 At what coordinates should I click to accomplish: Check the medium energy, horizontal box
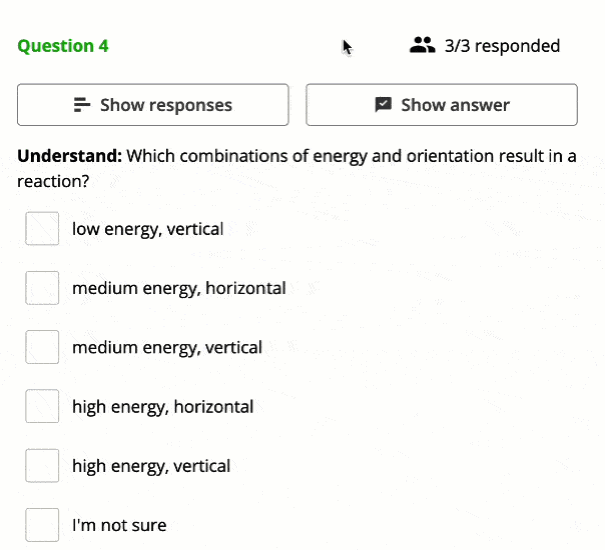42,288
